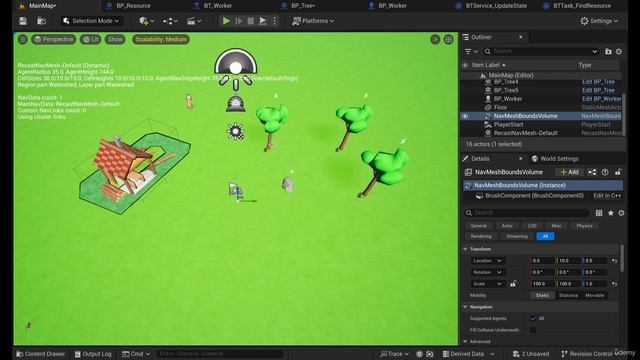Close the Outliner panel tab
Viewport: 640px width, 360px height.
(520, 37)
